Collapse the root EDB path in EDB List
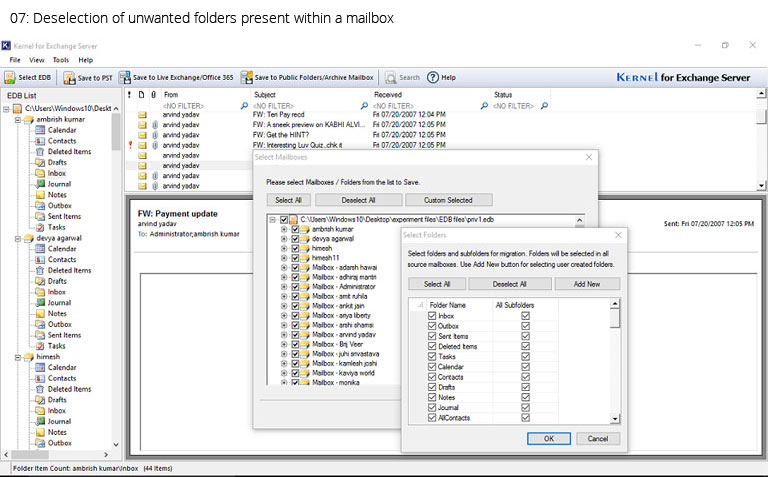 coord(6,109)
